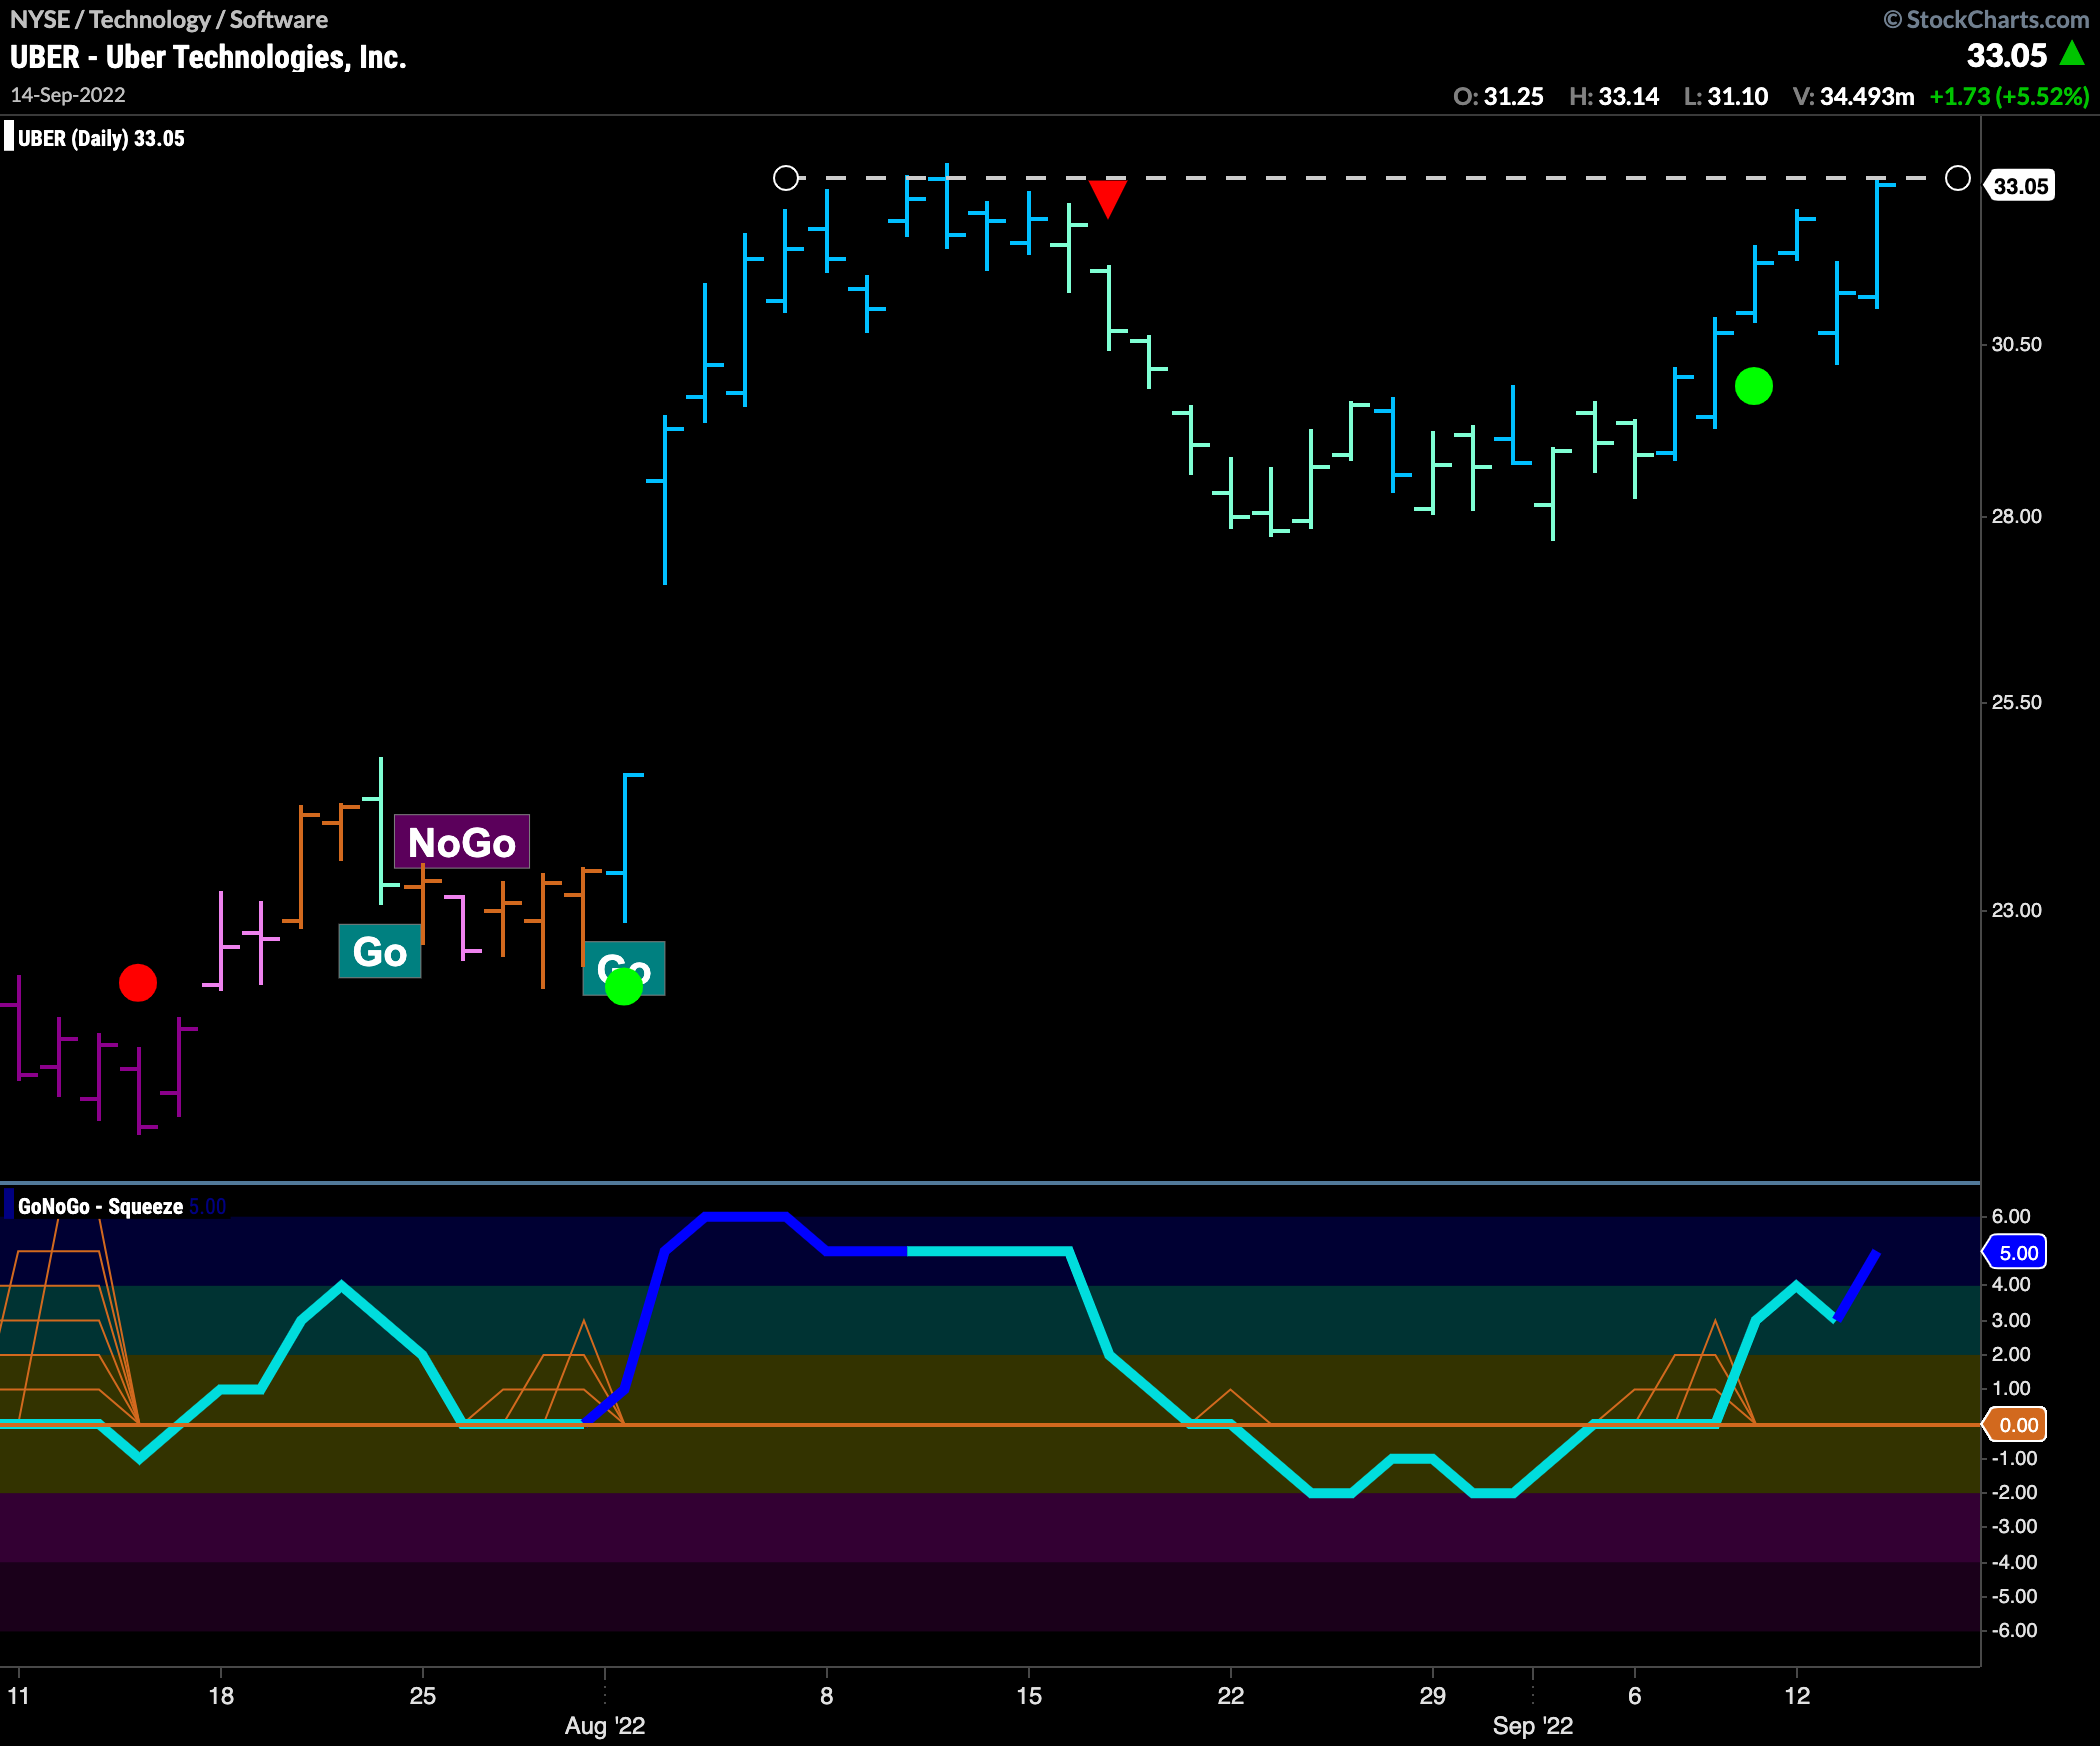Image resolution: width=2100 pixels, height=1746 pixels.
Task: Click the 30.50 price axis label
Action: tap(2016, 344)
